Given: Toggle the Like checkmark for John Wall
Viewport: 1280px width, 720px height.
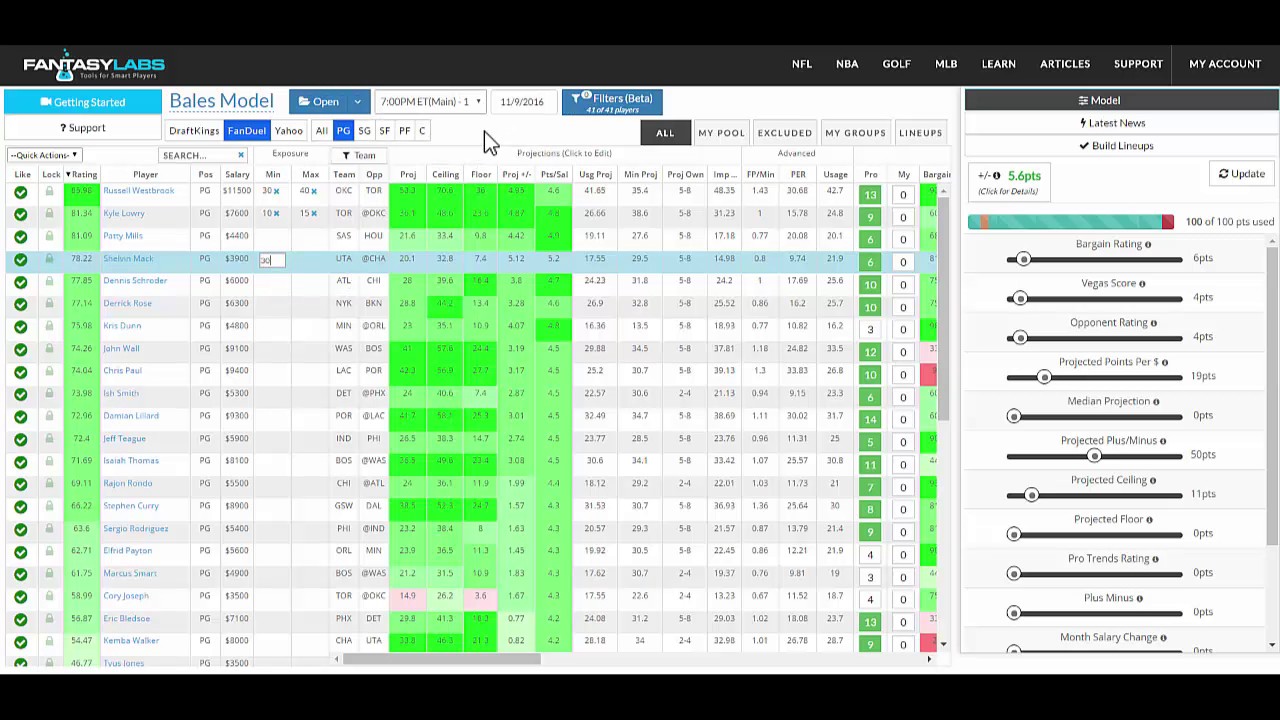Looking at the screenshot, I should pyautogui.click(x=21, y=349).
